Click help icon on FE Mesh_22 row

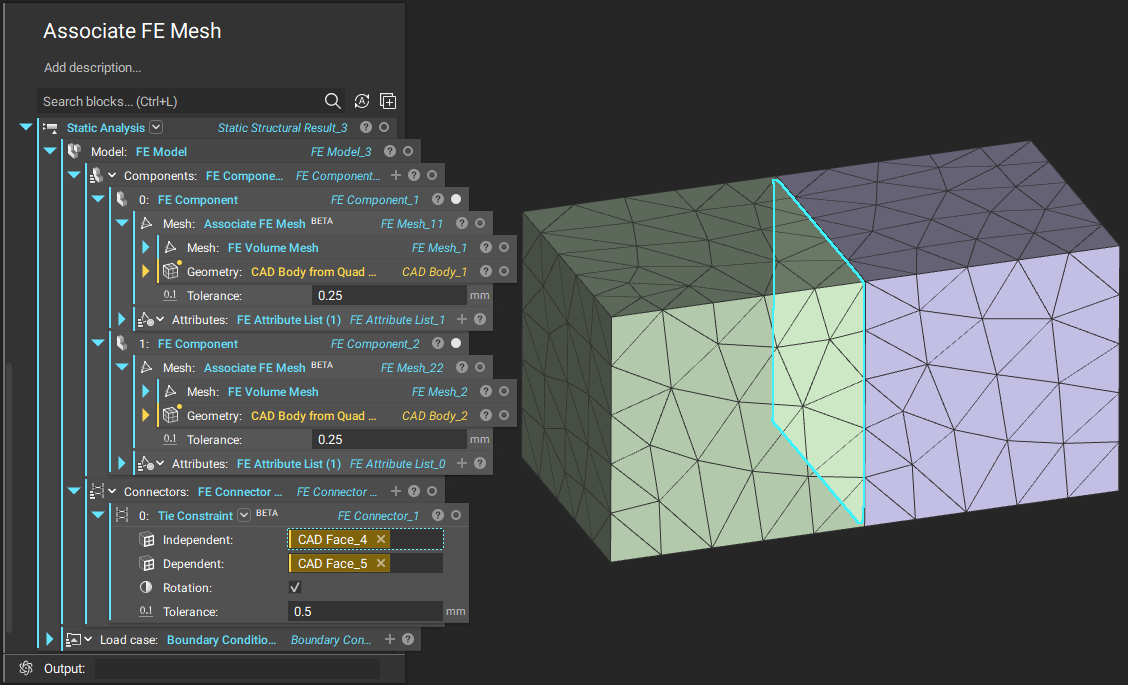coord(462,368)
